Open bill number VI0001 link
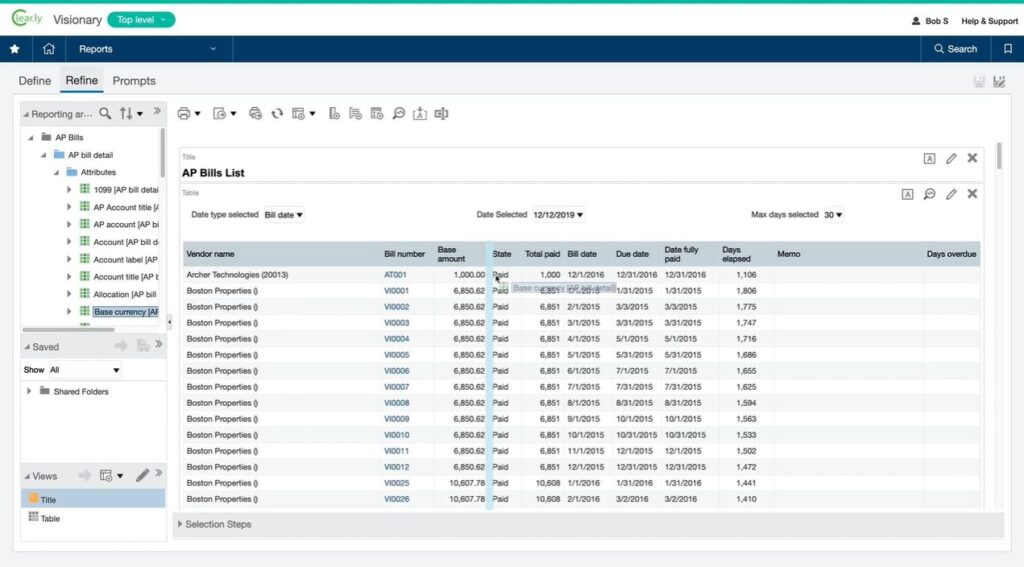This screenshot has height=567, width=1024. [396, 291]
